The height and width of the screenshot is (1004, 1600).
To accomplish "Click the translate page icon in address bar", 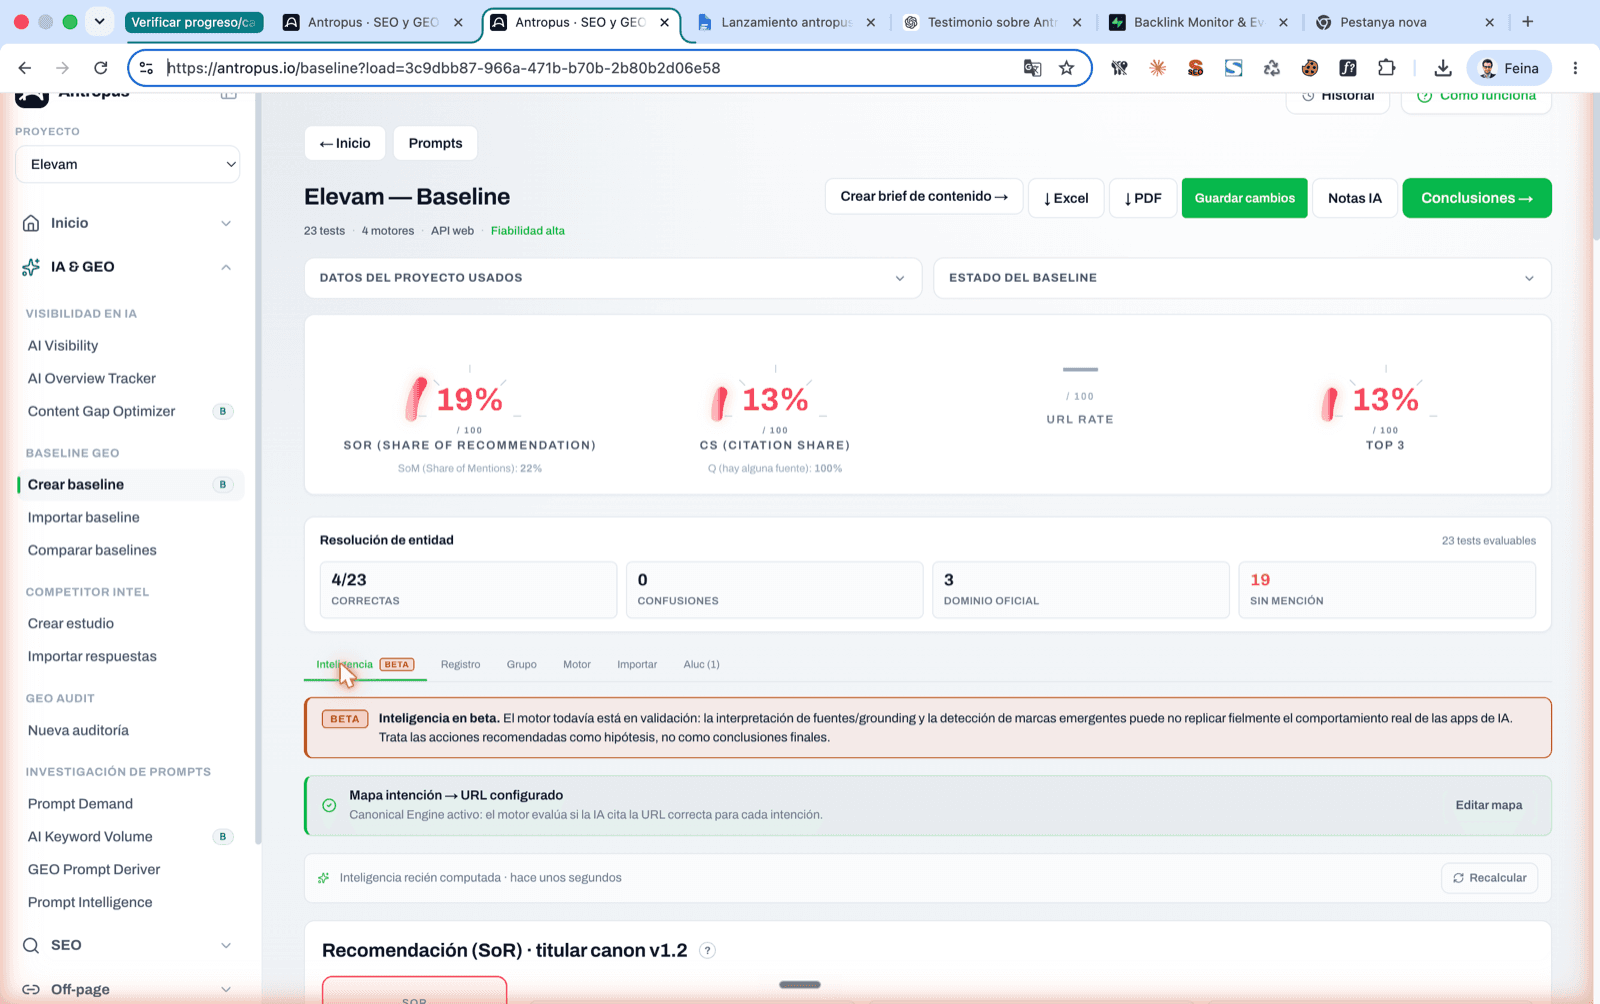I will (1032, 68).
